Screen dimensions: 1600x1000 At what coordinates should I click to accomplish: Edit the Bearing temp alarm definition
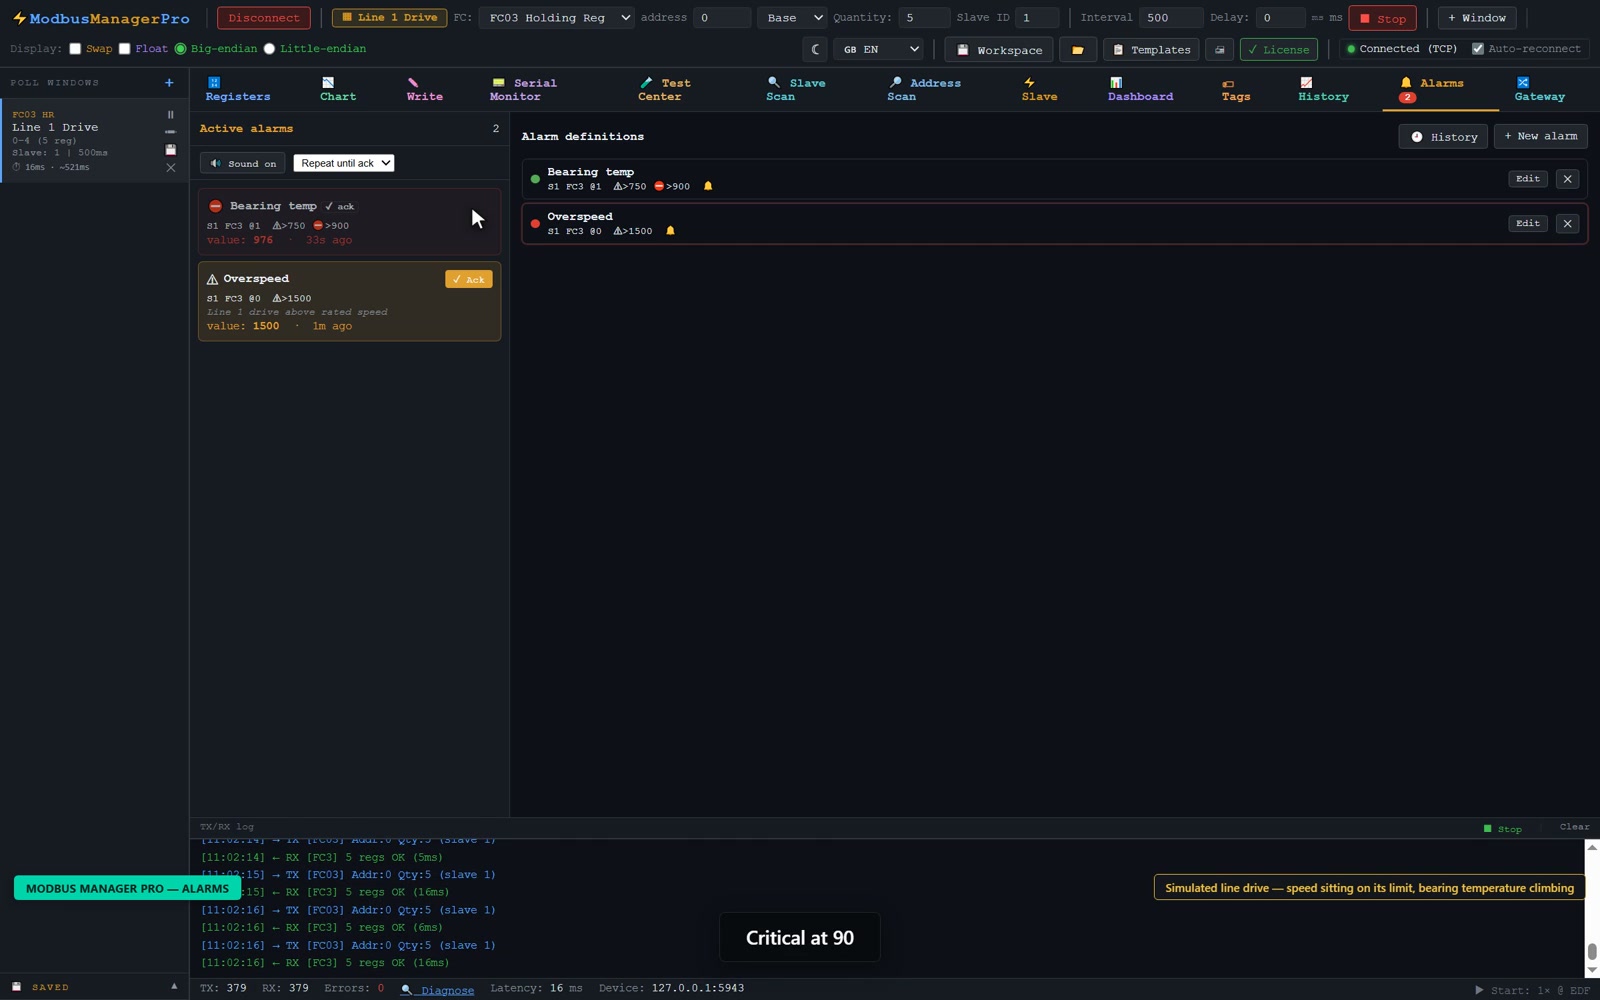click(1527, 179)
